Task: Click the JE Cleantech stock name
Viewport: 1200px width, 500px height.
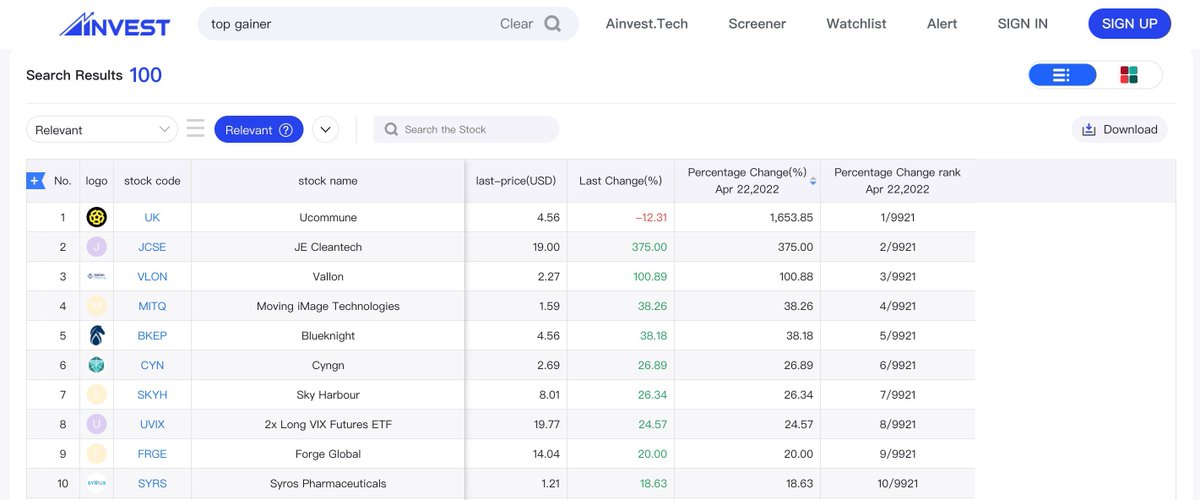Action: tap(328, 247)
